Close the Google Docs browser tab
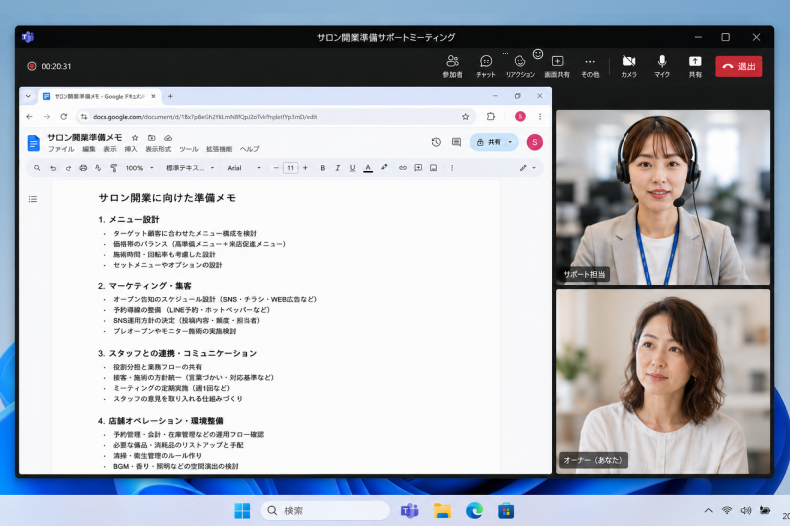The width and height of the screenshot is (790, 526). [154, 96]
